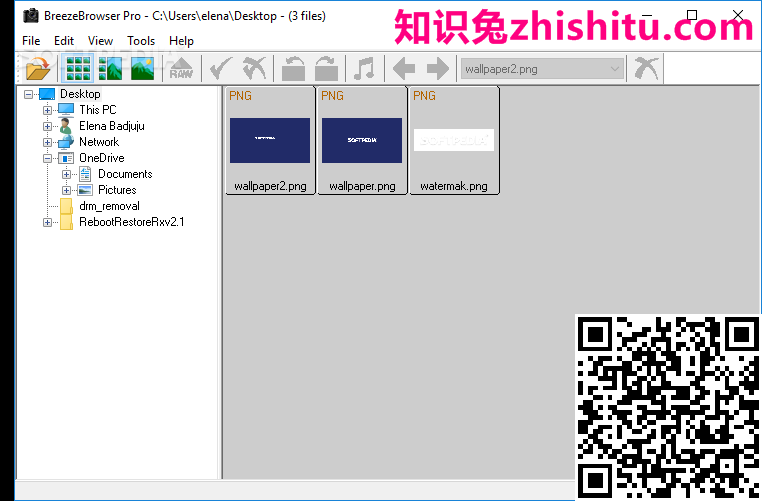Expand the Documents folder node
Image resolution: width=762 pixels, height=501 pixels.
point(66,174)
